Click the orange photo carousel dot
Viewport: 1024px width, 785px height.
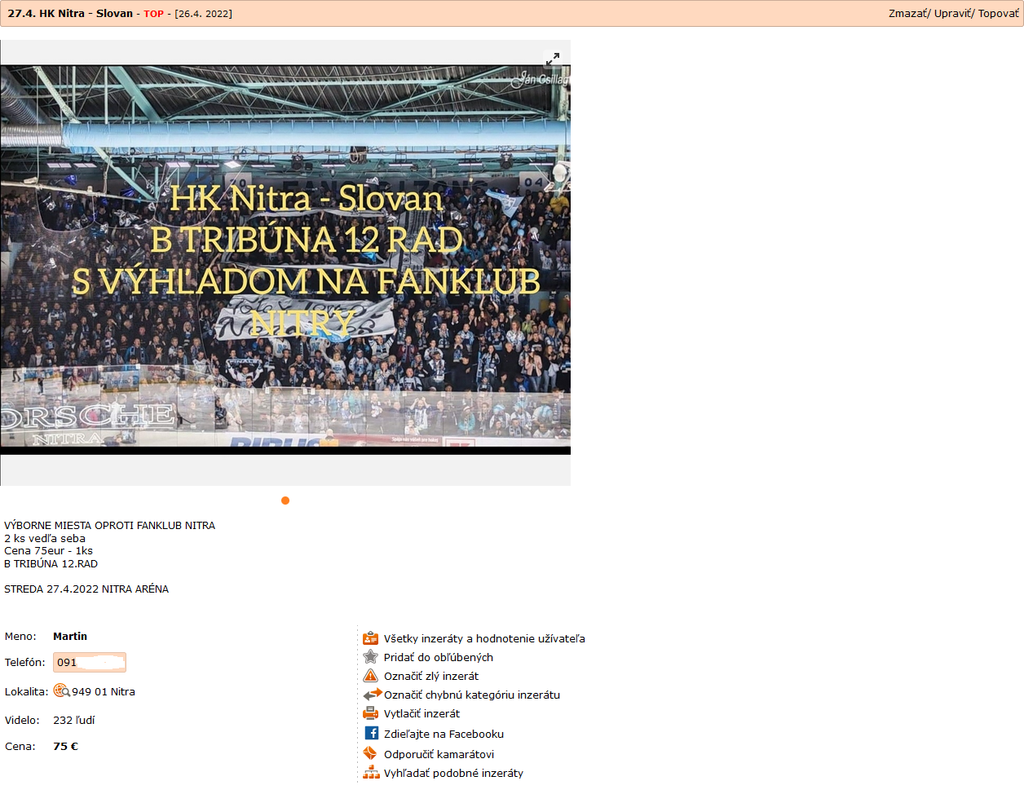[285, 500]
